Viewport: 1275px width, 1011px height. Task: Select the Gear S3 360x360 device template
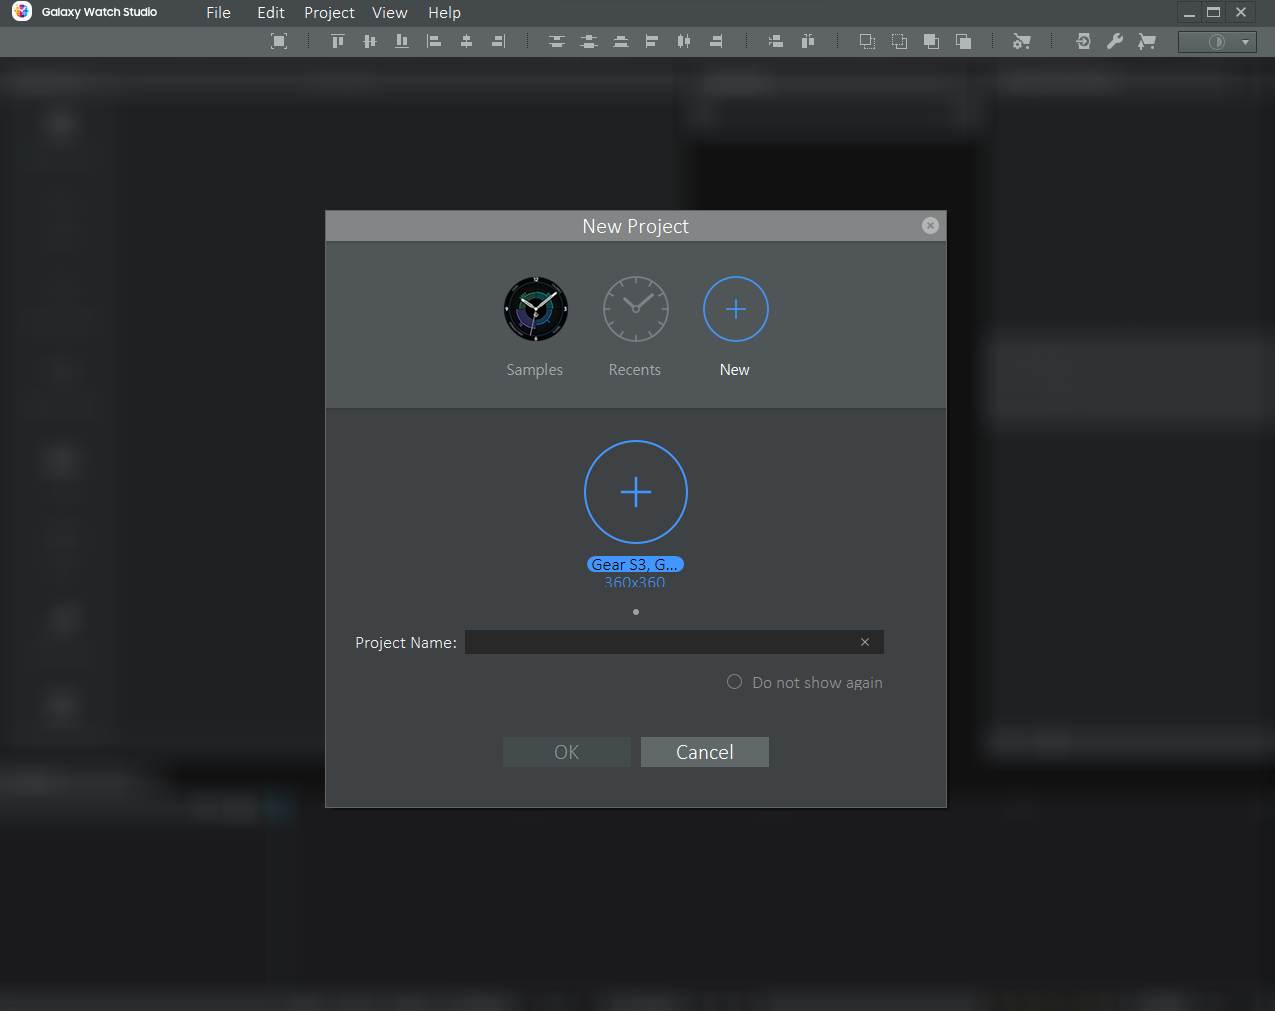636,492
